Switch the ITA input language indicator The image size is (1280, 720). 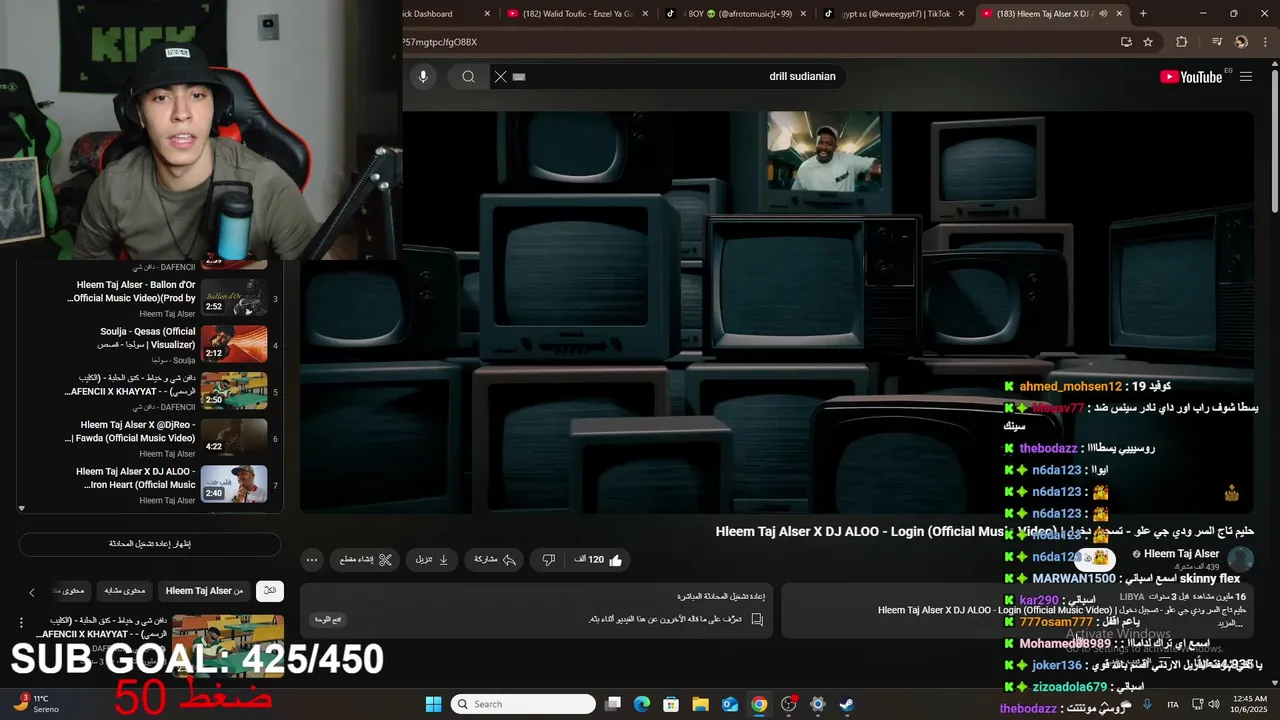coord(1173,704)
